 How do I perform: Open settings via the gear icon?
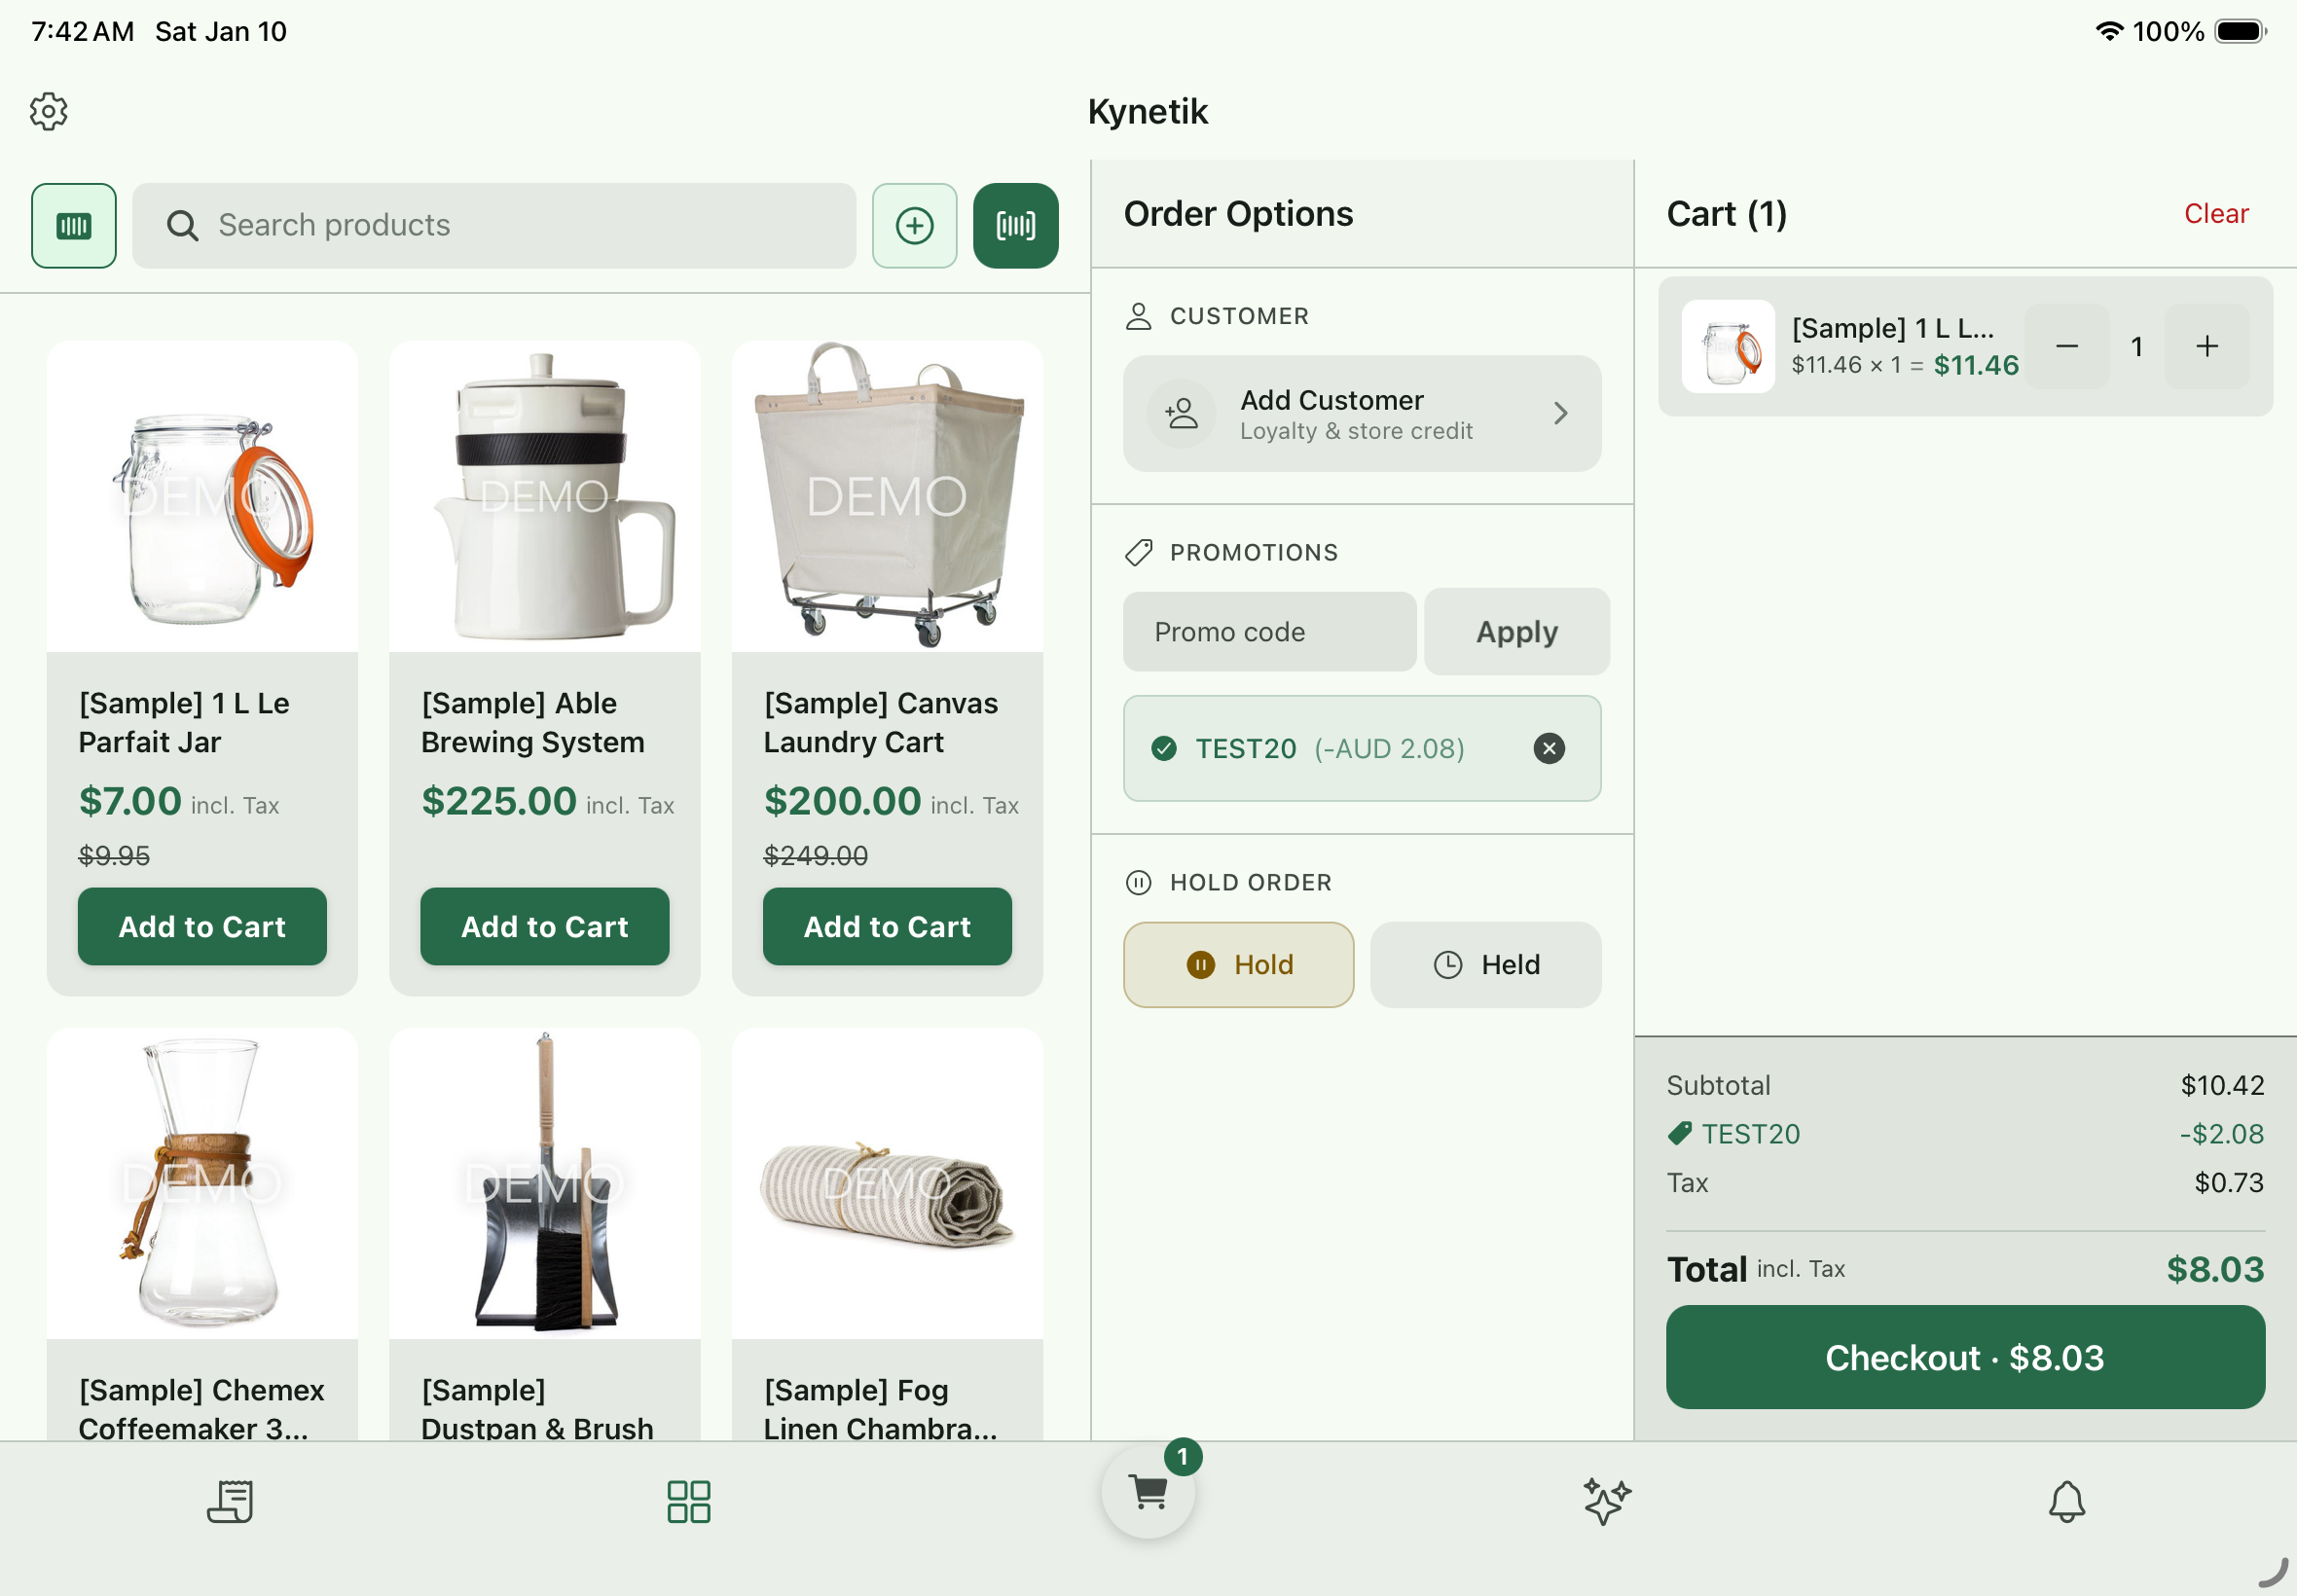[48, 111]
